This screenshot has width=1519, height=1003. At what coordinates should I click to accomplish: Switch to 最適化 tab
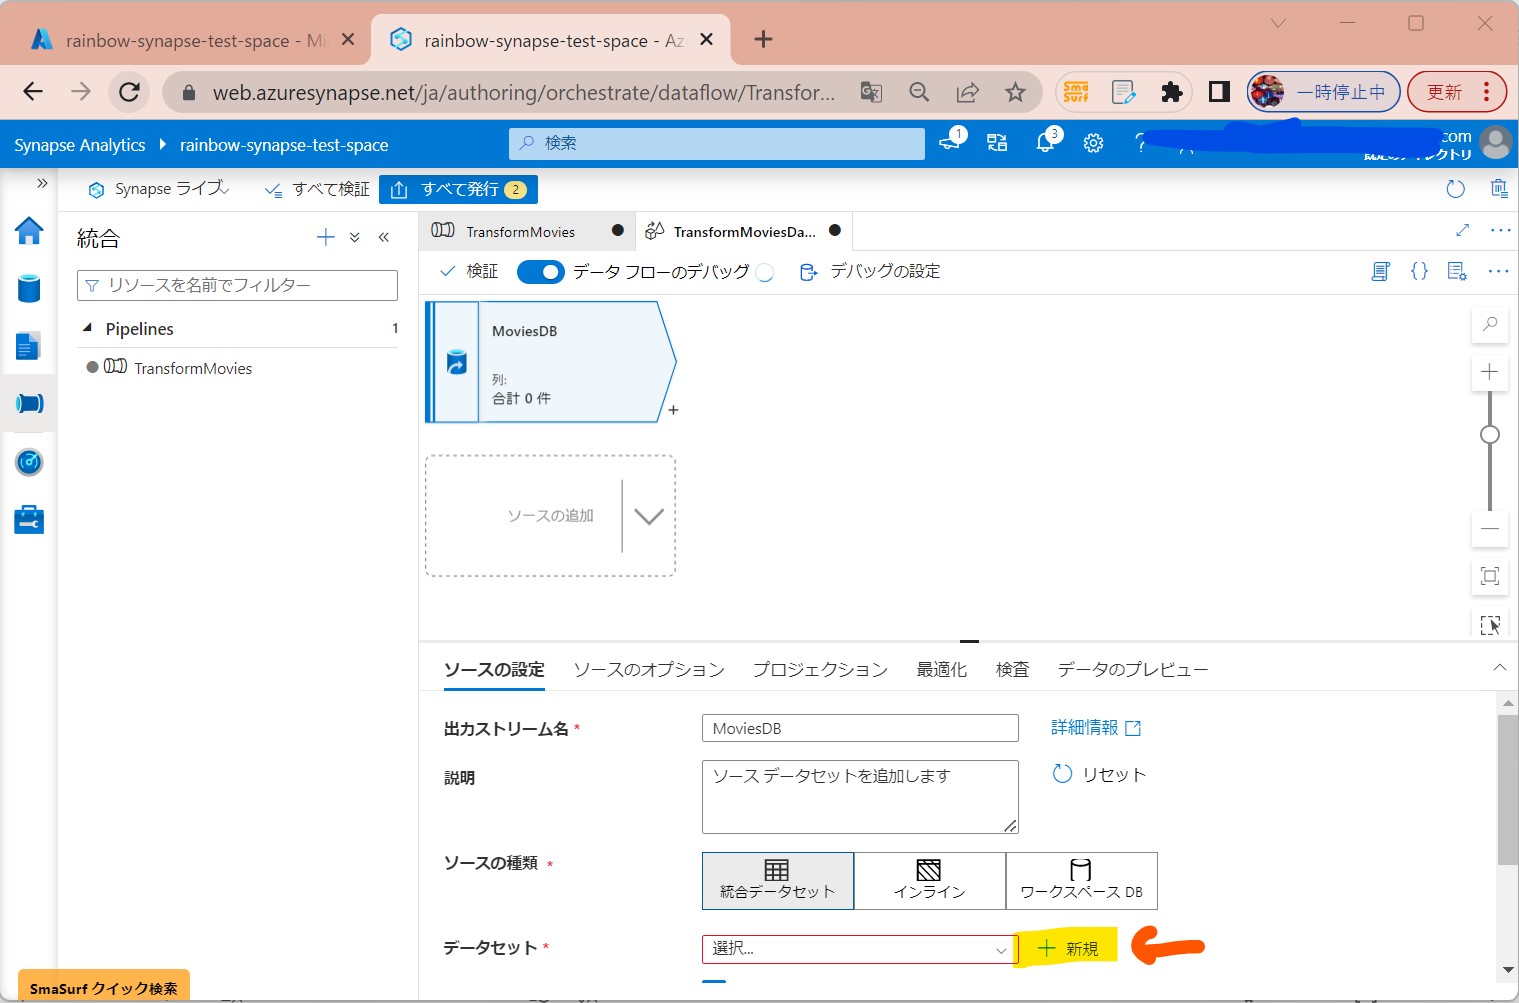(x=942, y=670)
